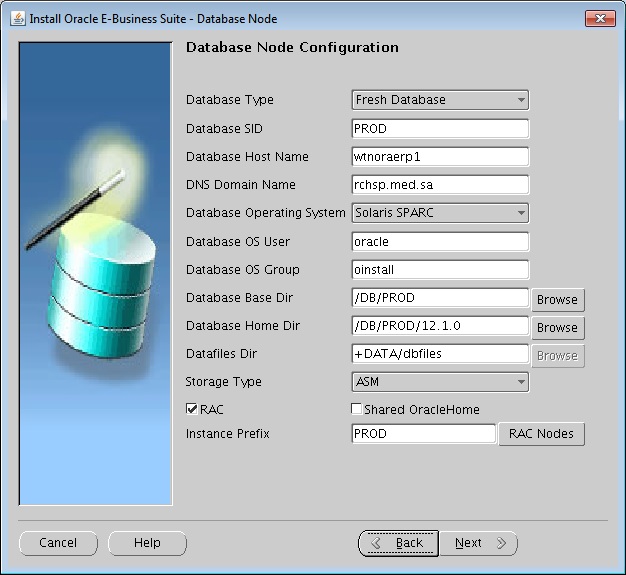Go Back to the previous step

tap(398, 543)
